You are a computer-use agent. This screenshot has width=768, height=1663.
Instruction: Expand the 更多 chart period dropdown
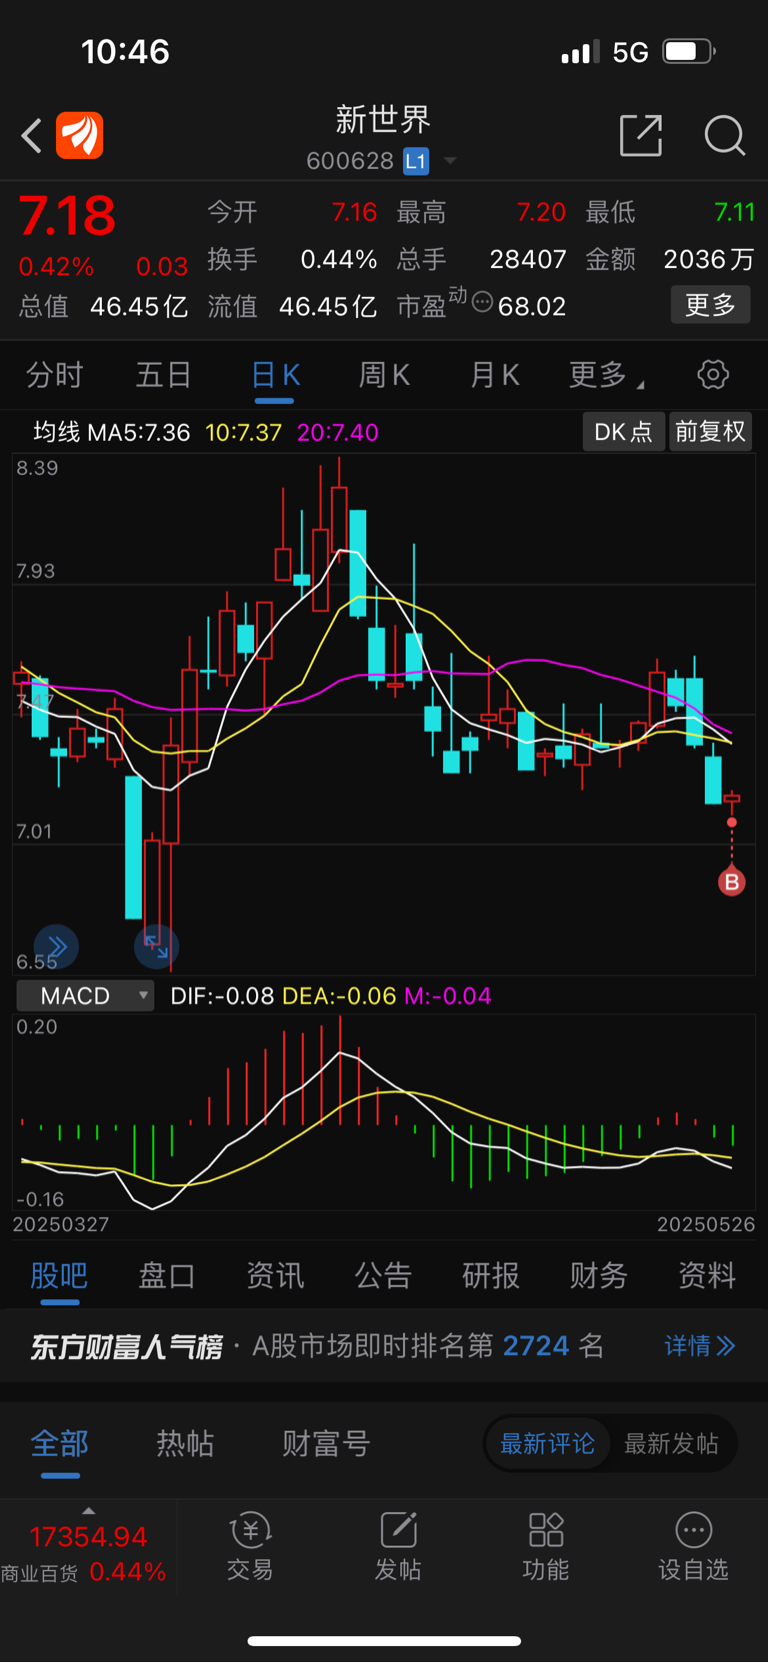tap(606, 375)
